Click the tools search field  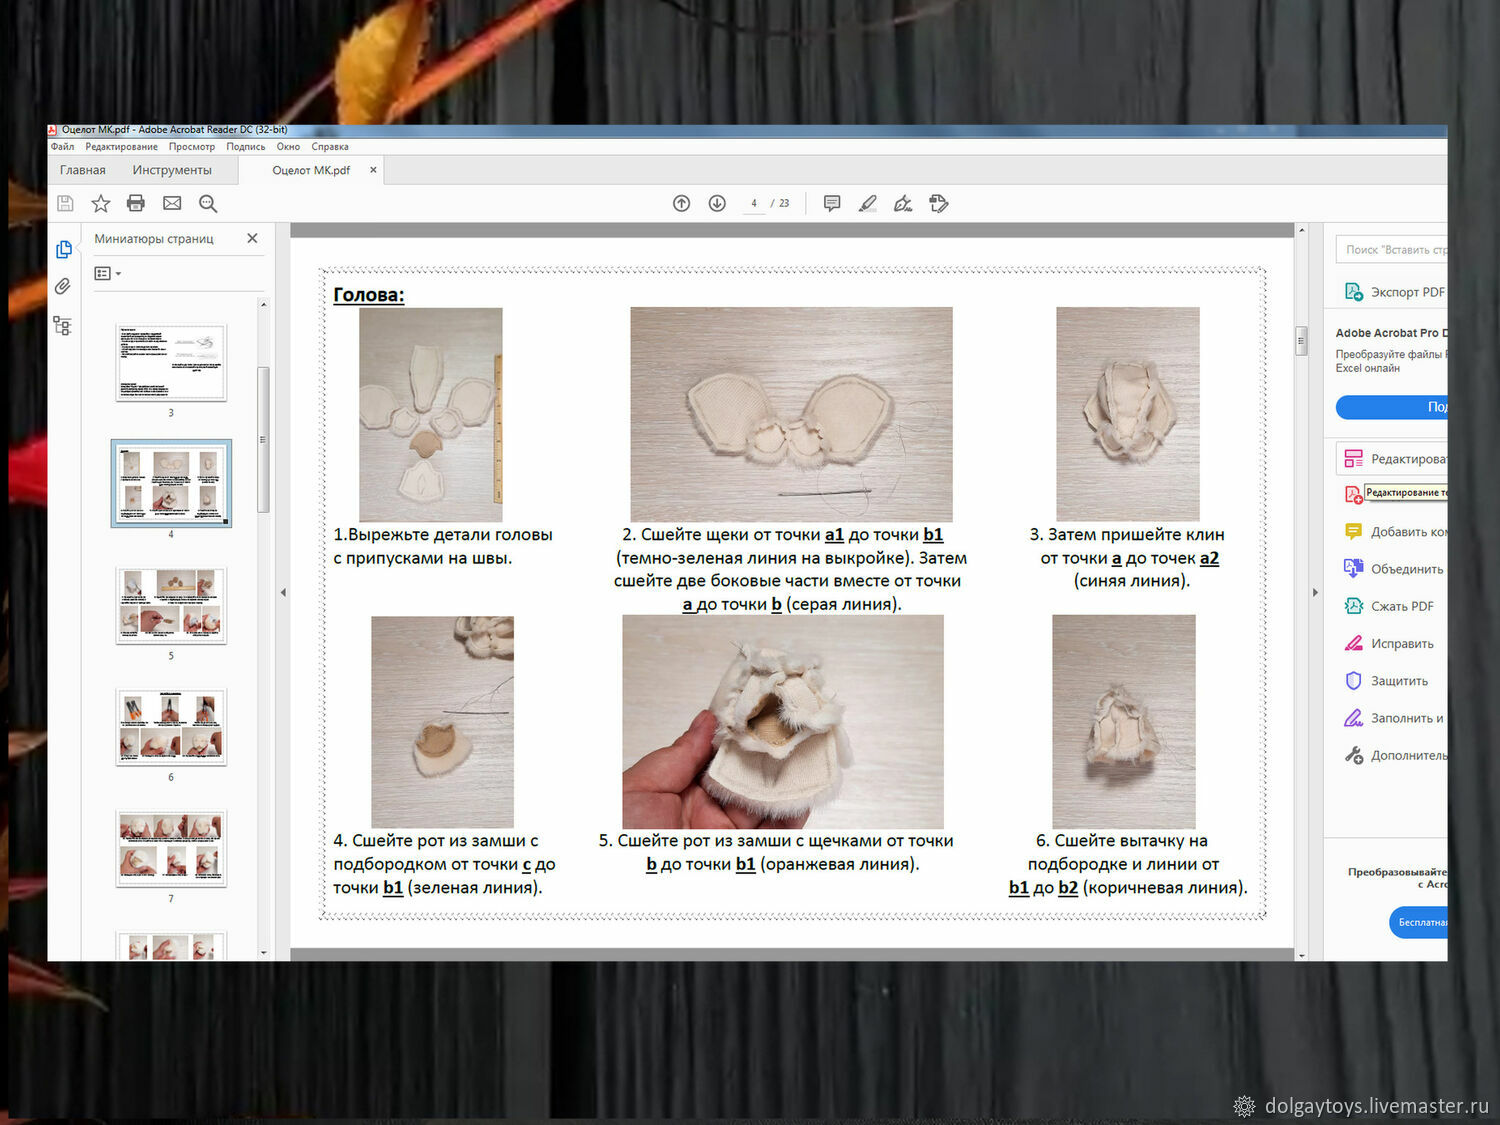pyautogui.click(x=1391, y=250)
